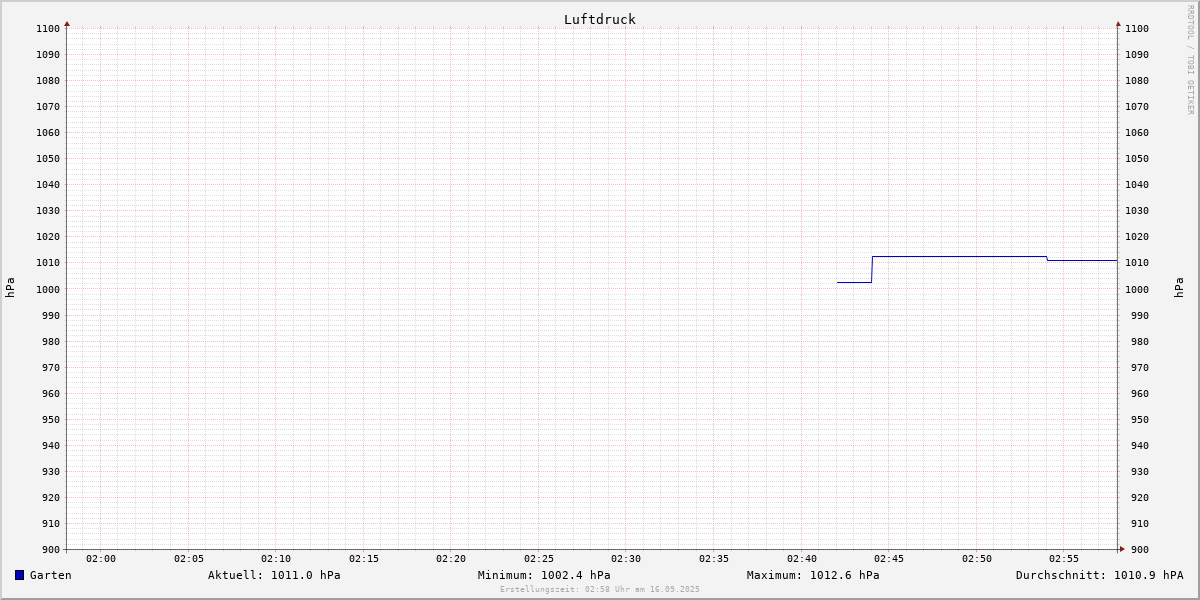
Task: Click the low blue line segment near 1002 hPa
Action: click(854, 282)
